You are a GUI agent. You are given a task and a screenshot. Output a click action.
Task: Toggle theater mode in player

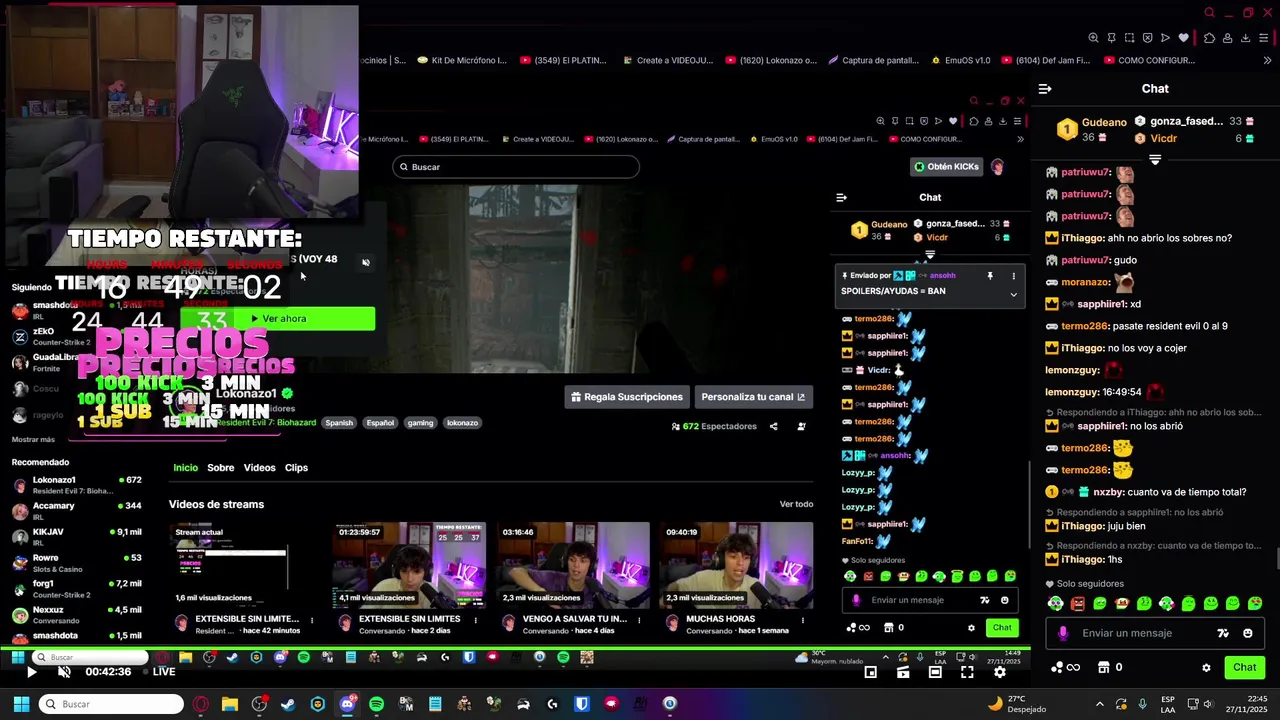tap(935, 672)
